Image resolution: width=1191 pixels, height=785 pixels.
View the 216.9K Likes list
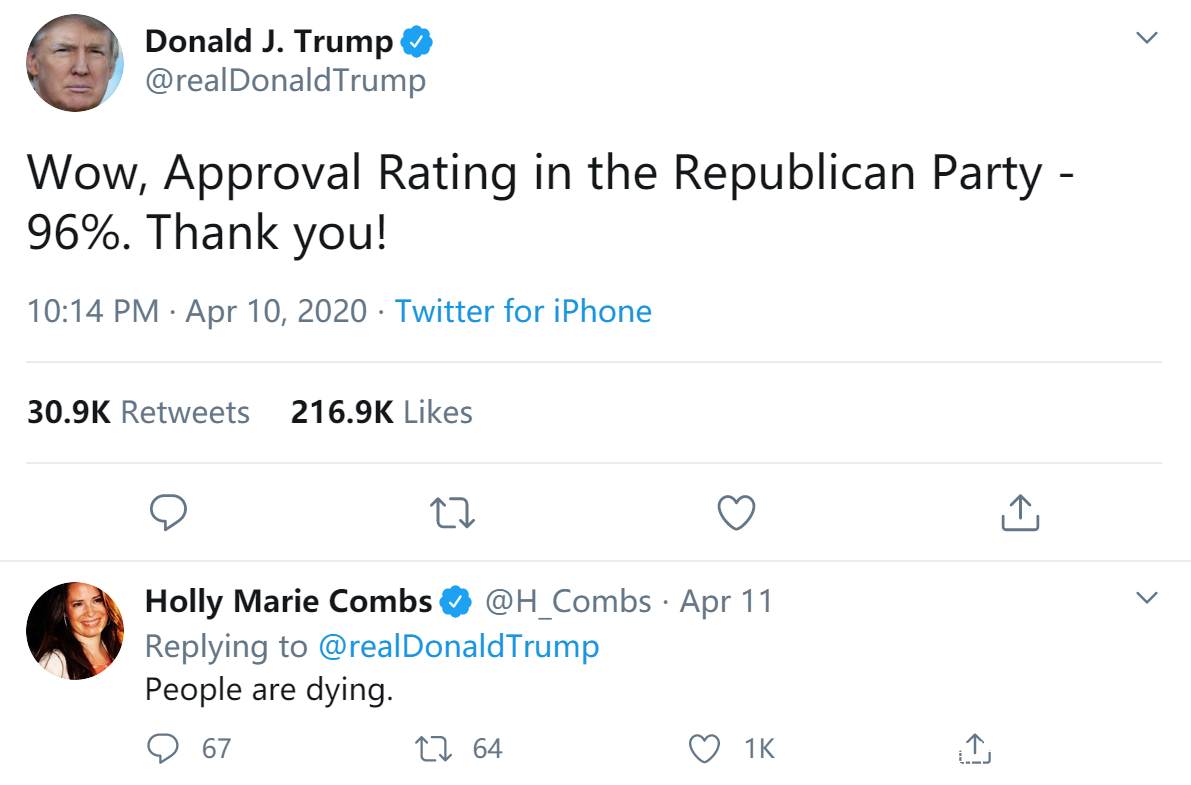pos(381,412)
